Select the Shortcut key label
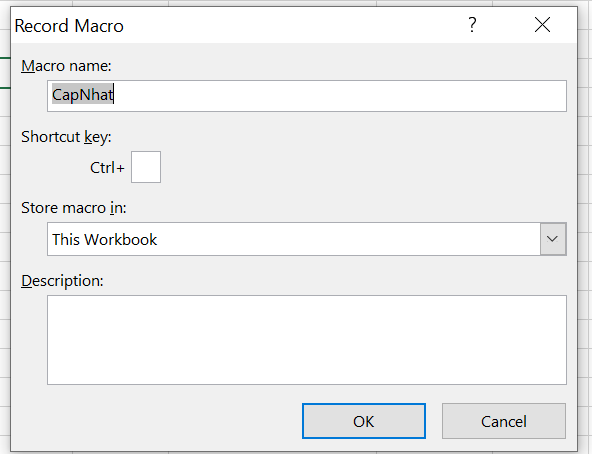Viewport: 592px width, 454px height. pyautogui.click(x=66, y=137)
